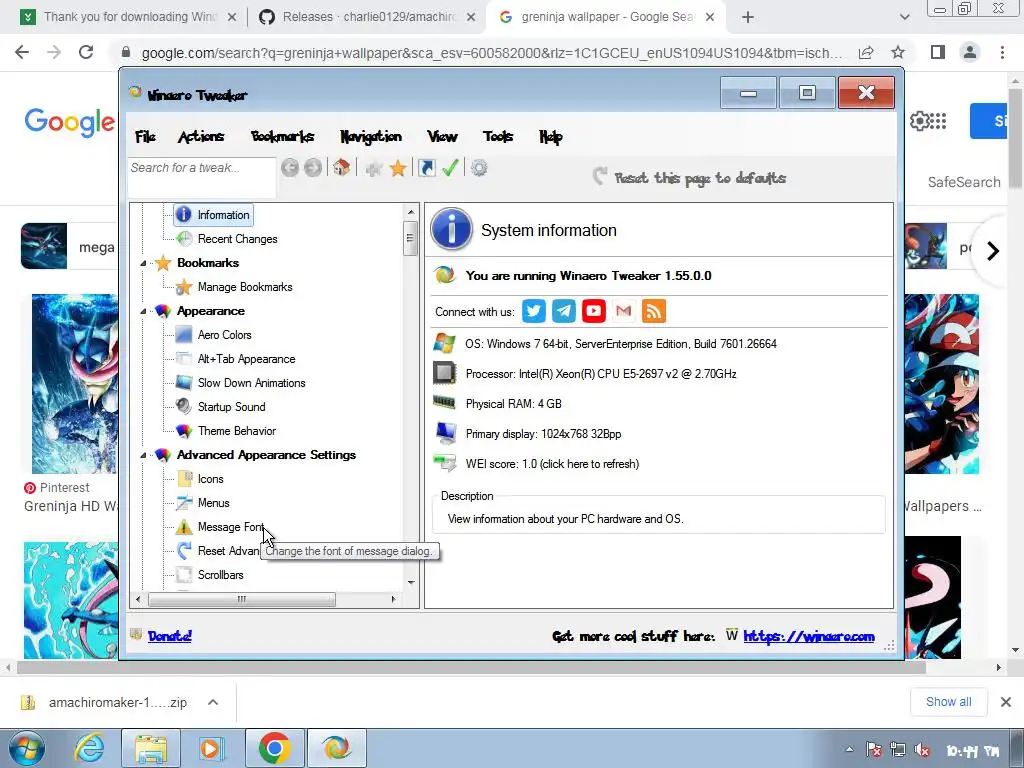Open the amachiromaker zip download options arrow

(212, 702)
